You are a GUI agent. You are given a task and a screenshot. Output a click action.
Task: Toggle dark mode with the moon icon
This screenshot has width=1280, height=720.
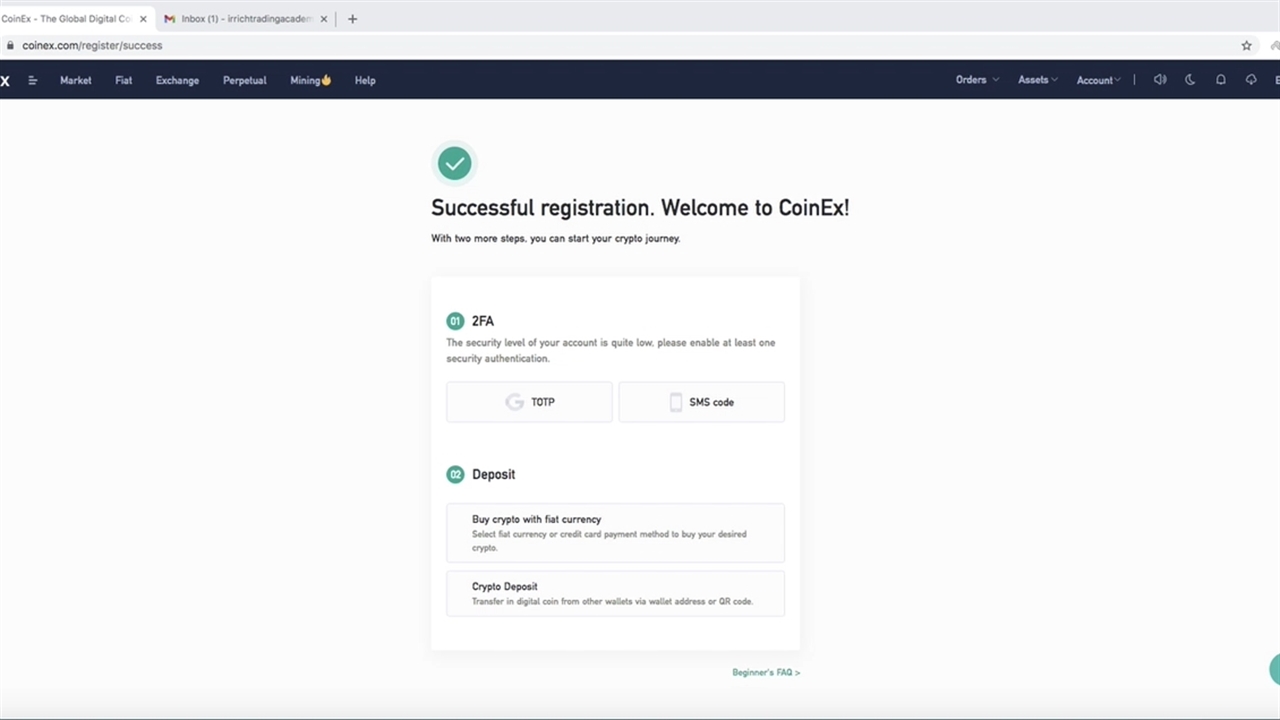[1190, 80]
